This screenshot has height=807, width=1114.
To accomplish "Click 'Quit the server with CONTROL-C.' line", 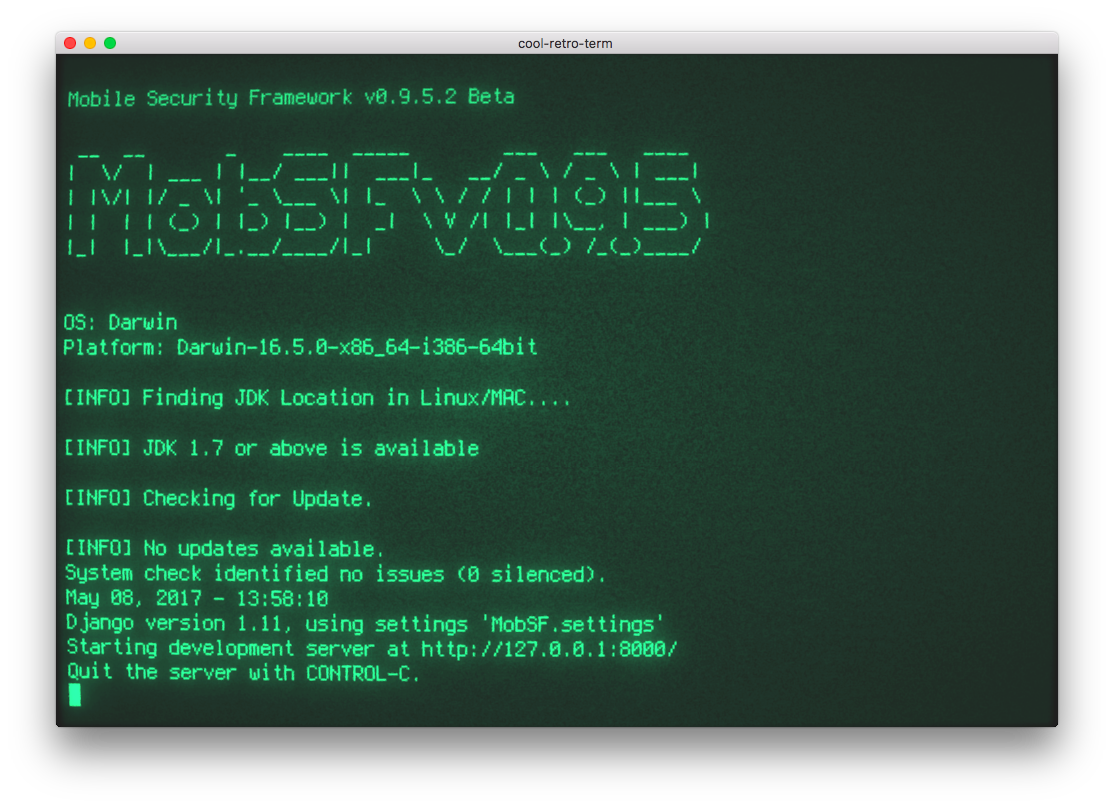I will 243,673.
